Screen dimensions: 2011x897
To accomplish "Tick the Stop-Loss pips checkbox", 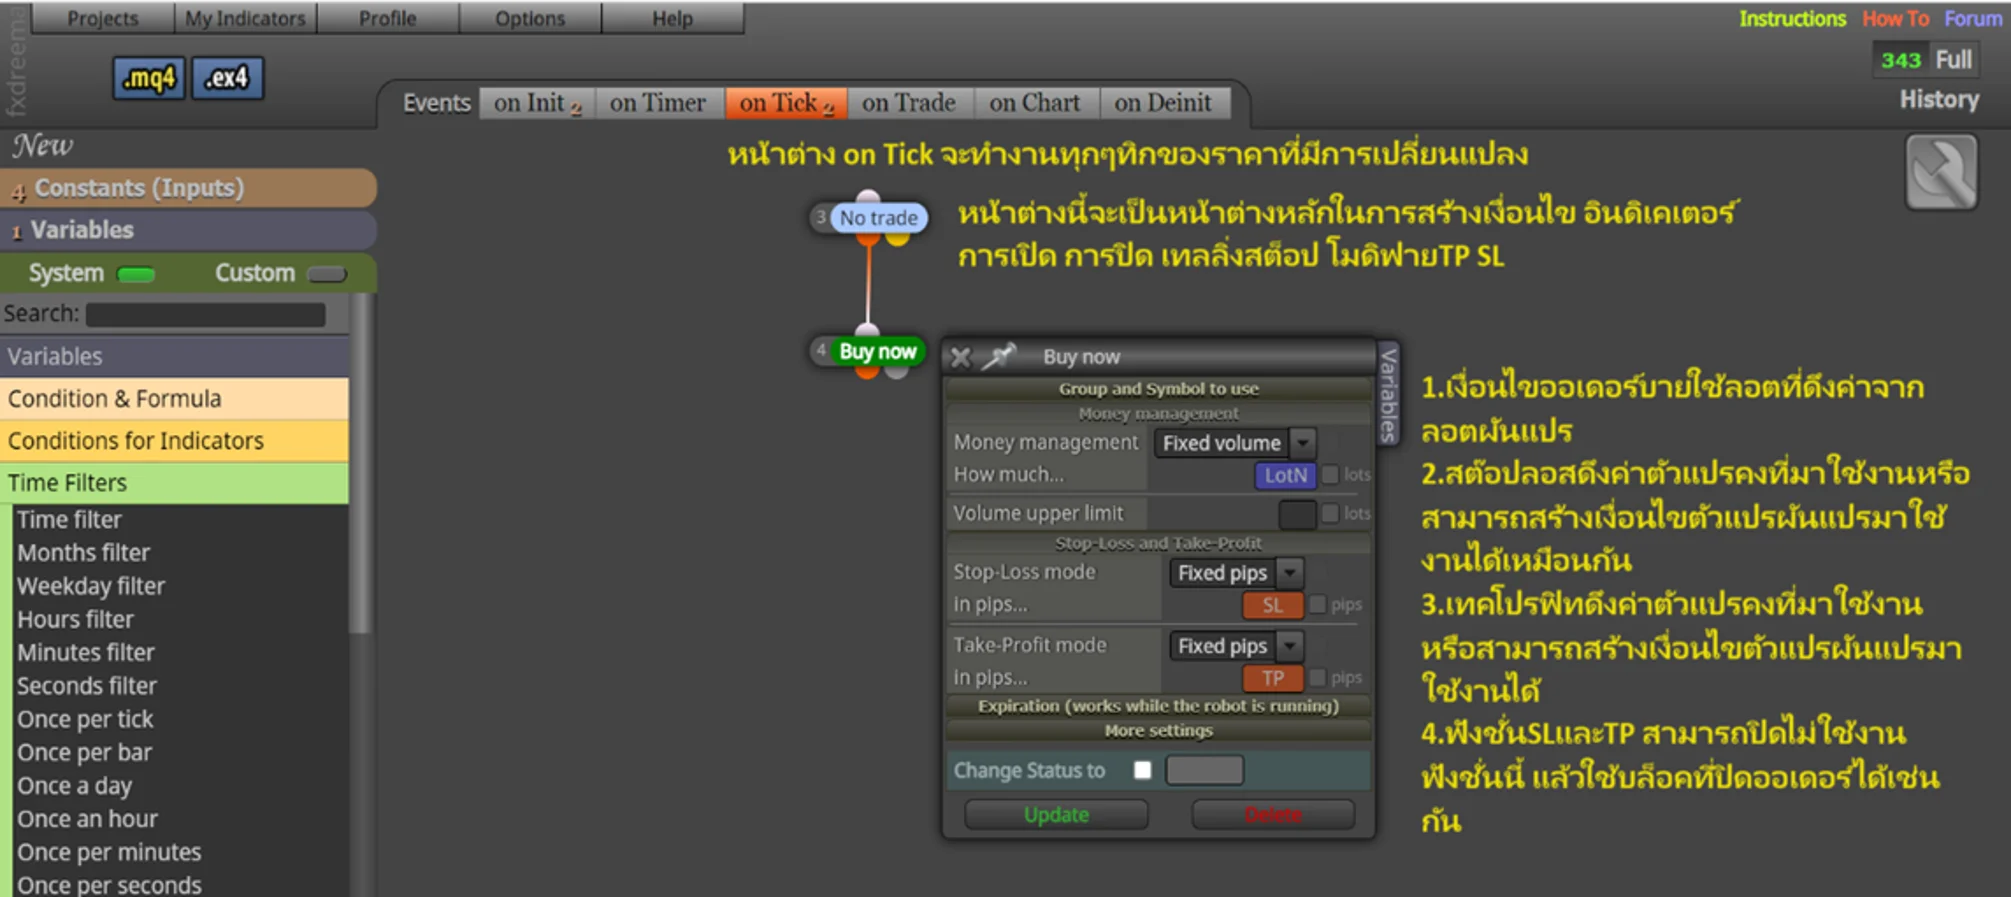I will [x=1318, y=604].
